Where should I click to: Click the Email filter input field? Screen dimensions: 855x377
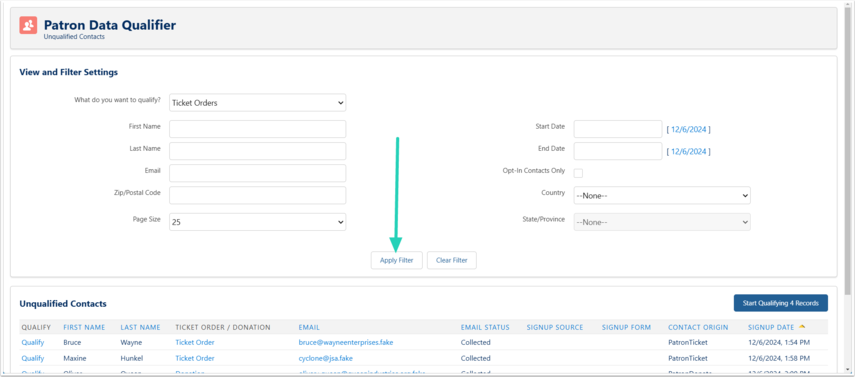pos(257,173)
